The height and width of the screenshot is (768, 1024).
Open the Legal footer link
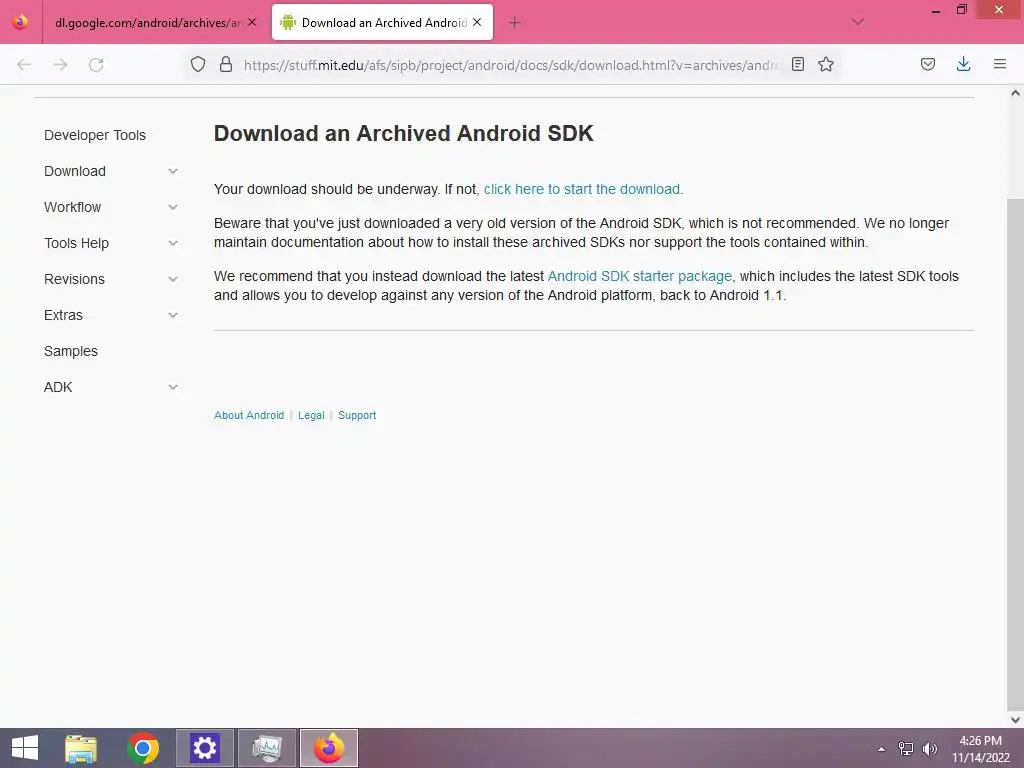(x=311, y=415)
